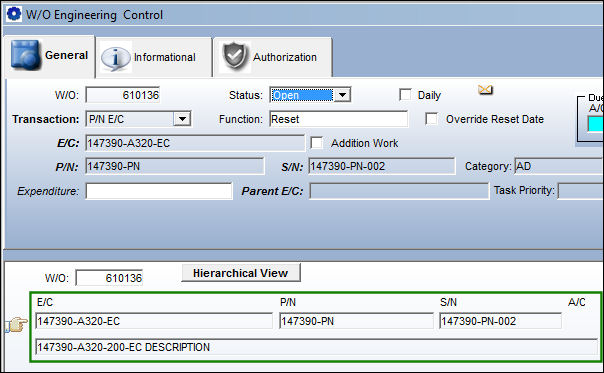Image resolution: width=604 pixels, height=373 pixels.
Task: Click the Function field containing Reset
Action: coord(339,119)
